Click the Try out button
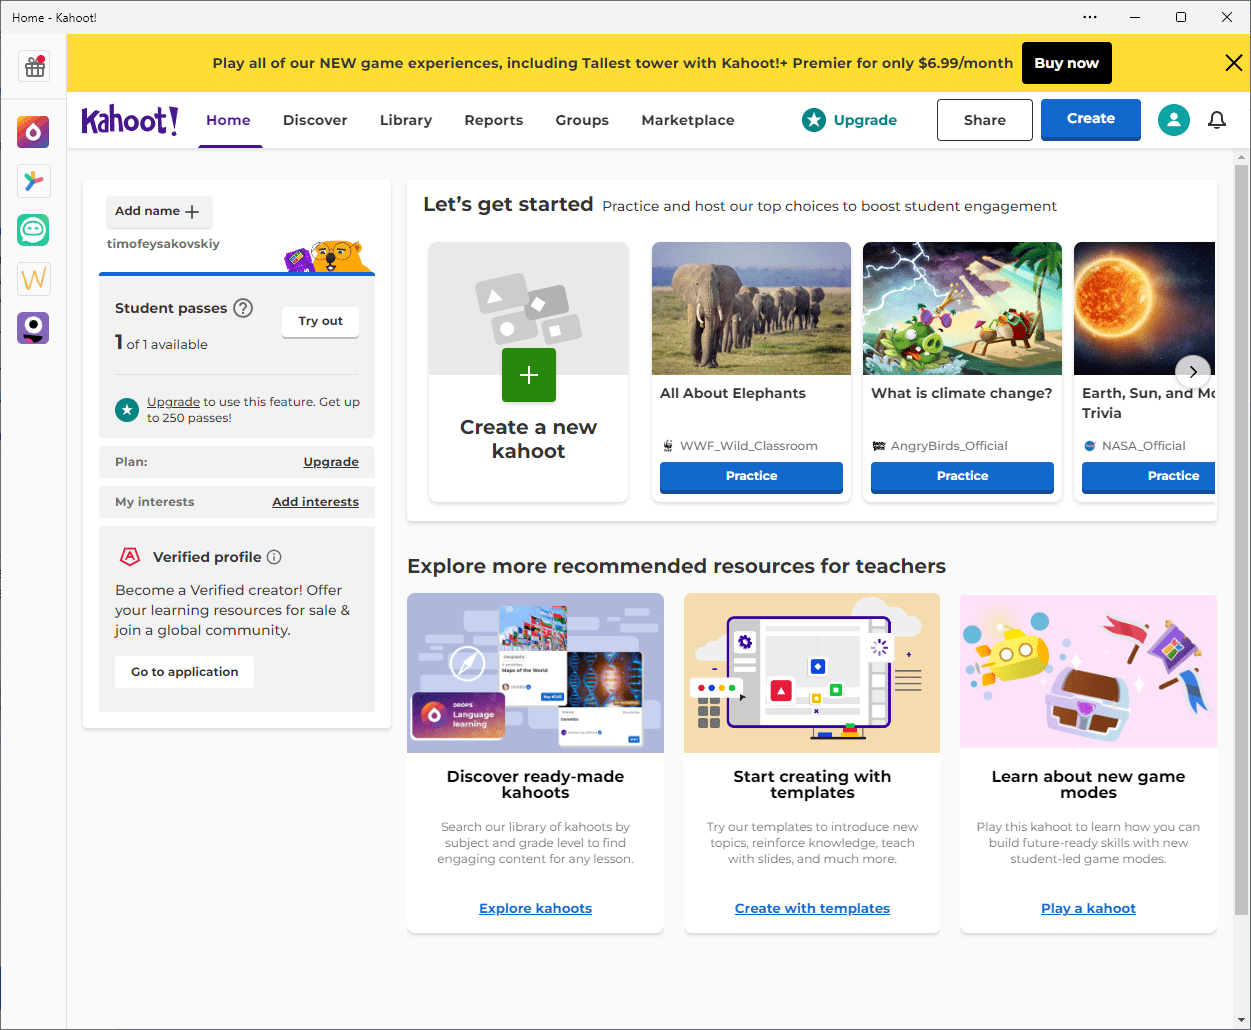Screen dimensions: 1251x1030 [320, 321]
